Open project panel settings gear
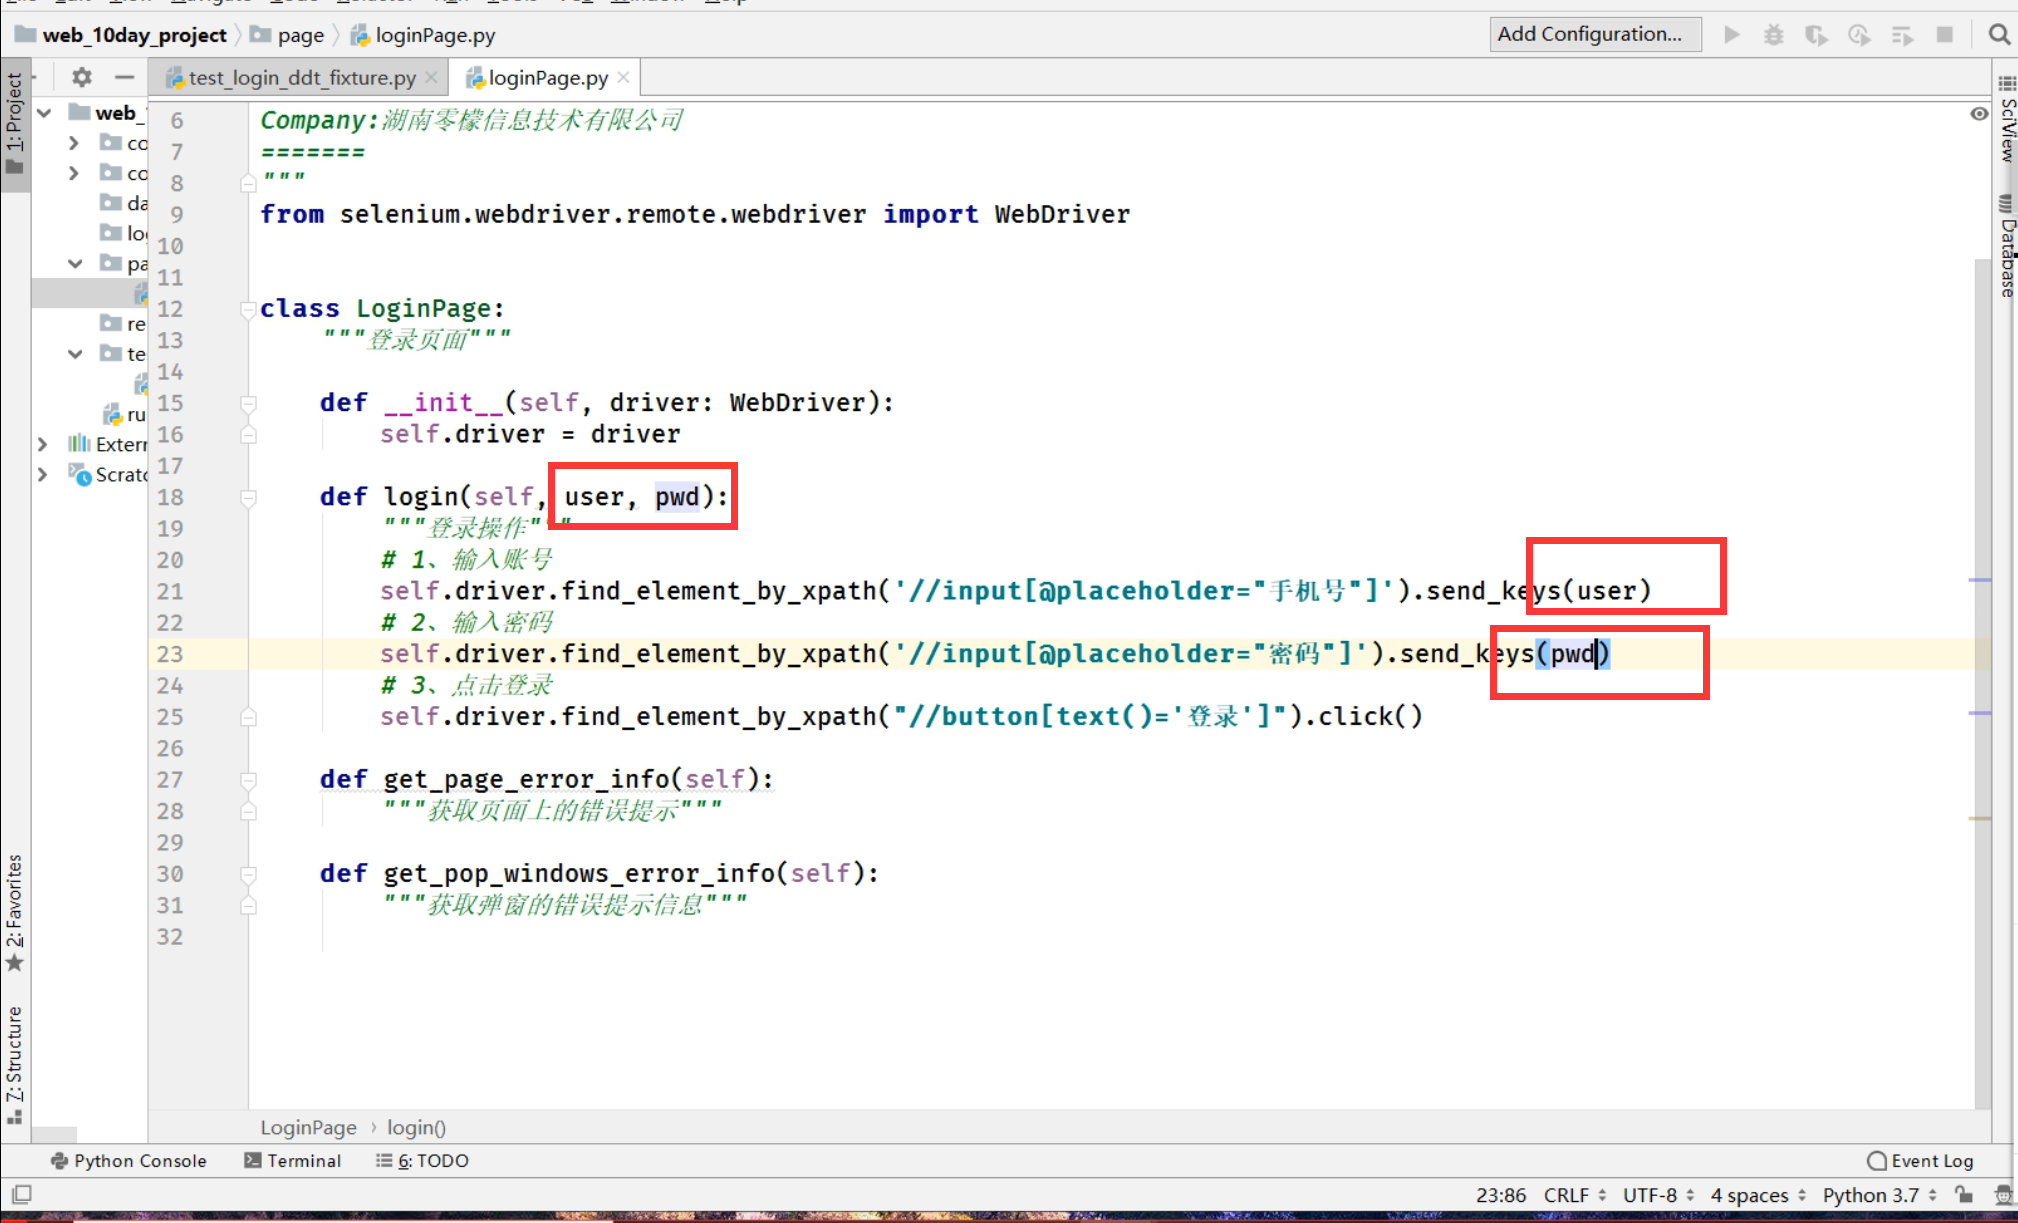2018x1223 pixels. [82, 77]
